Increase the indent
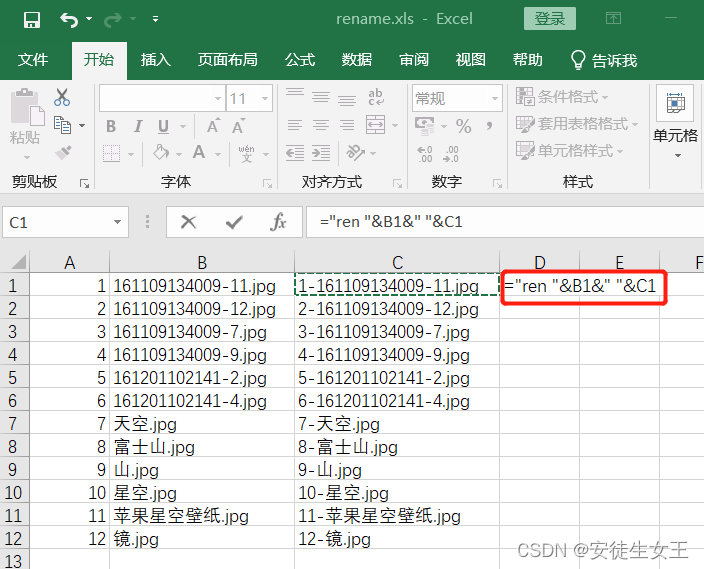Image resolution: width=704 pixels, height=569 pixels. tap(321, 153)
